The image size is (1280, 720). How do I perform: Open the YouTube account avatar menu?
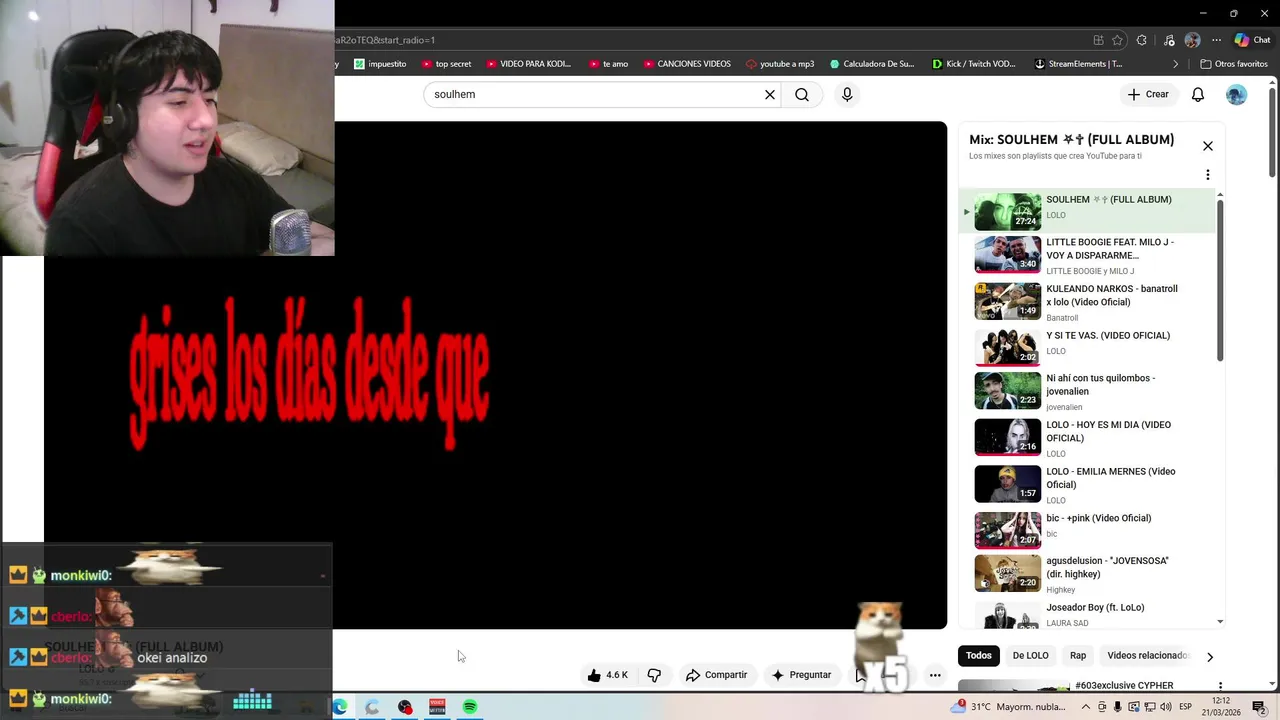coord(1237,94)
